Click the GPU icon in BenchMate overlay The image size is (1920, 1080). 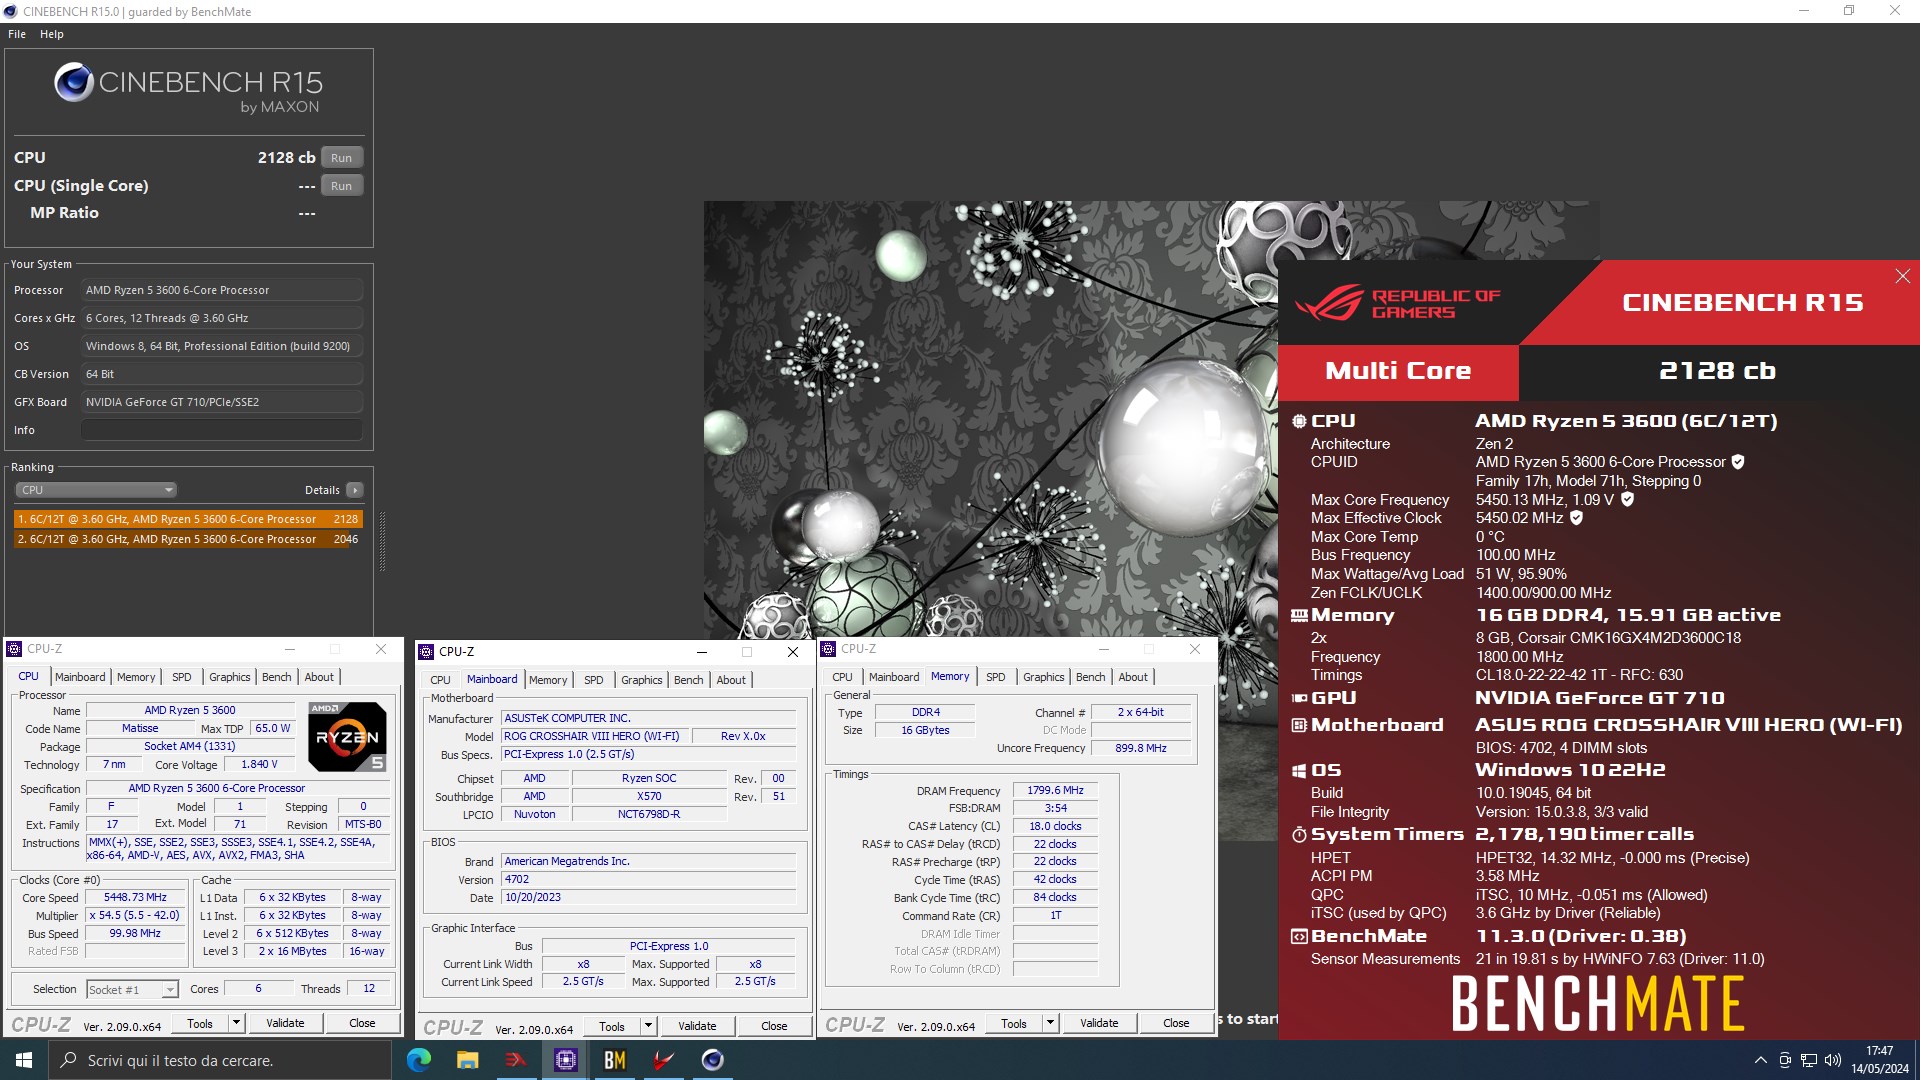[1299, 698]
